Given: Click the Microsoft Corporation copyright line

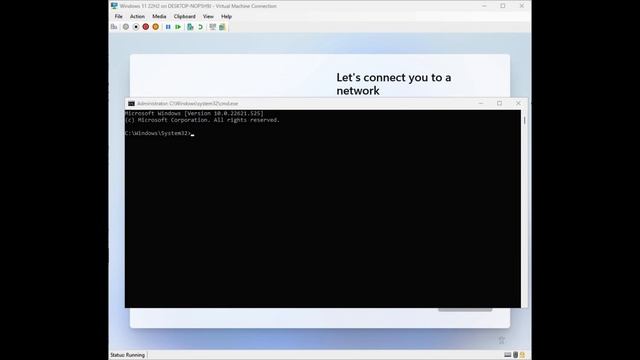Looking at the screenshot, I should (x=202, y=120).
